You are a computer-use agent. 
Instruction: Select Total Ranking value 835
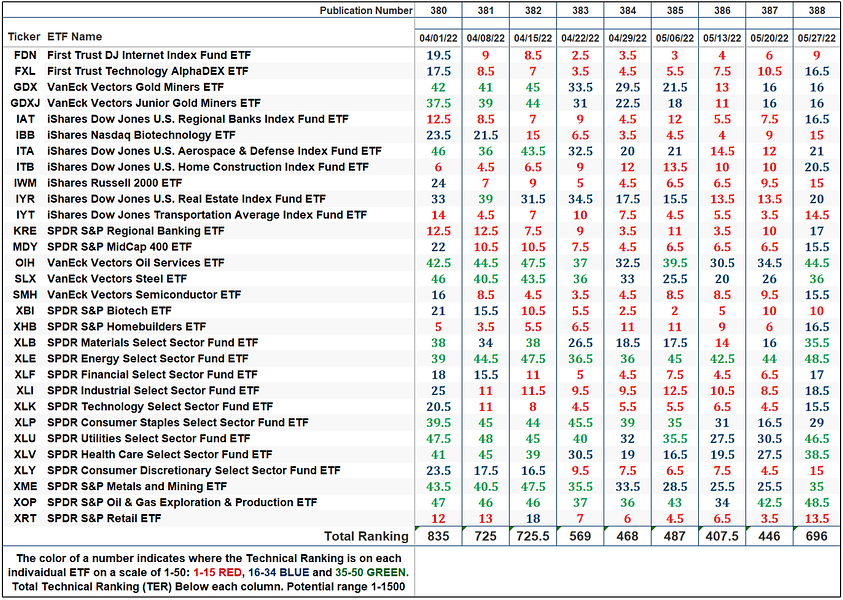click(438, 536)
